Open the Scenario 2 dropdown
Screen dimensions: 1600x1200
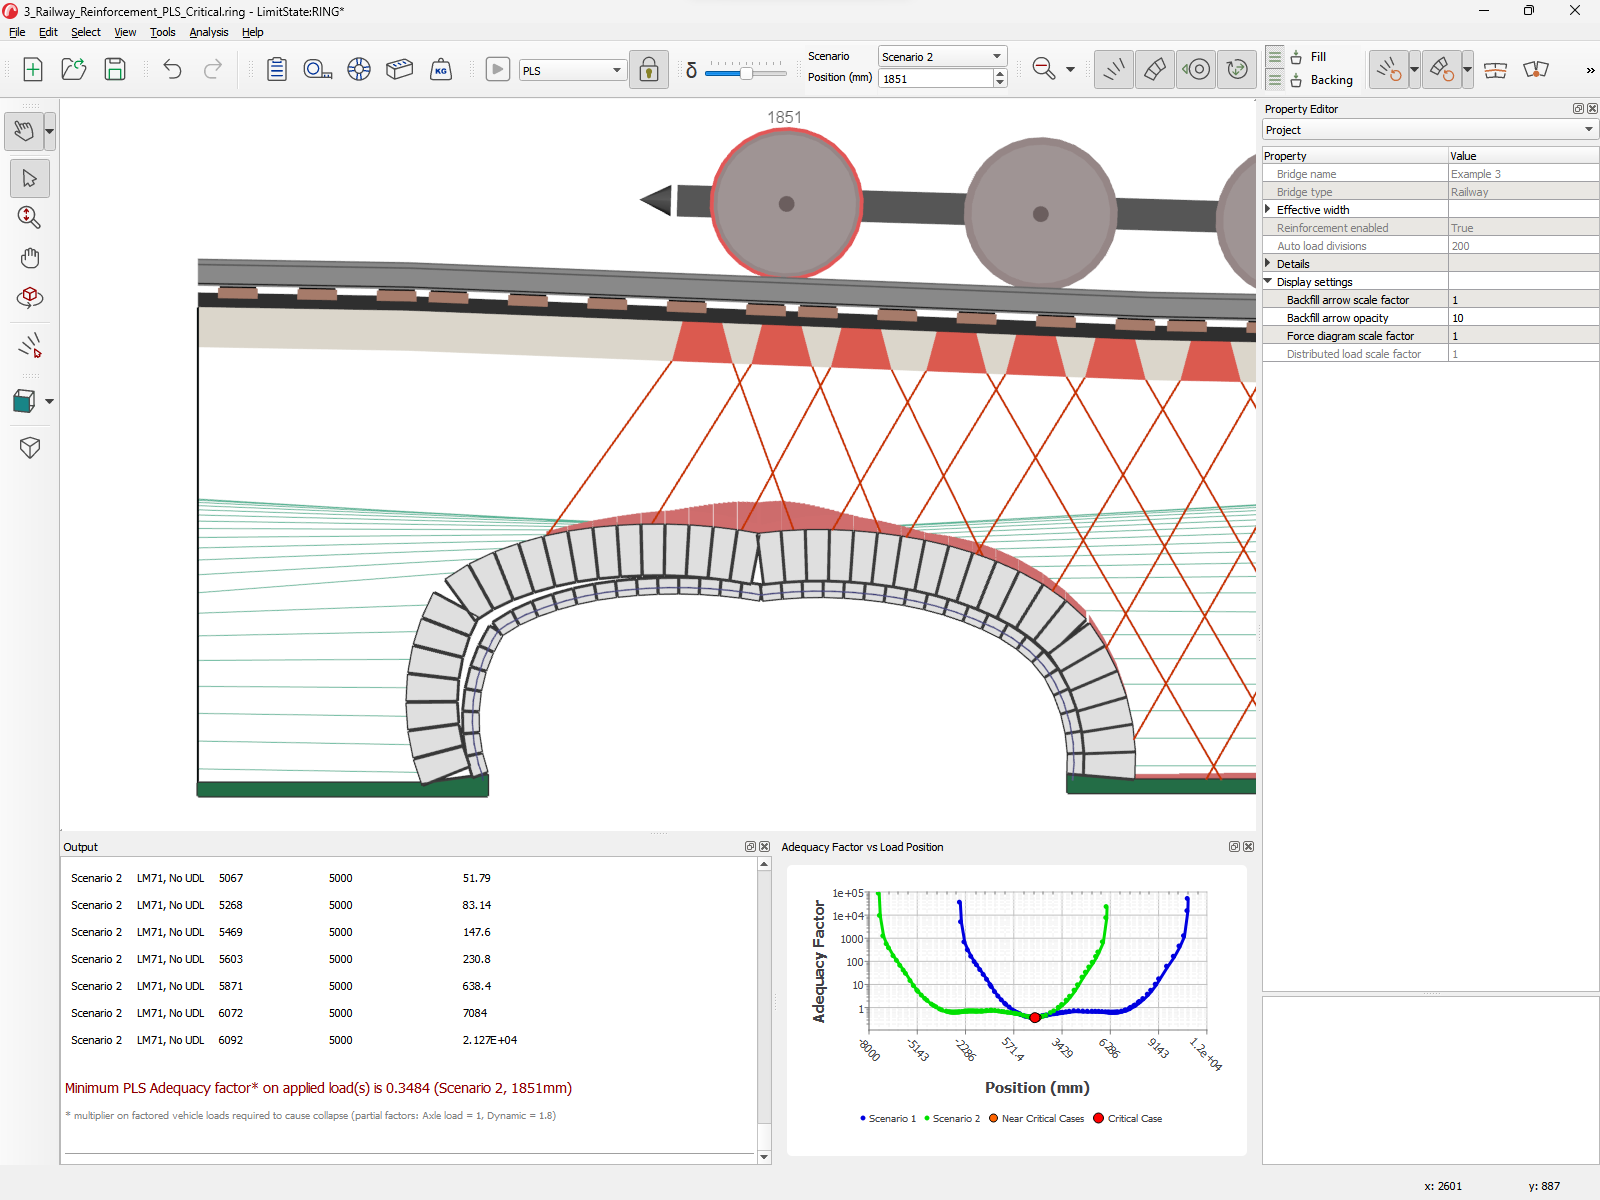click(x=995, y=56)
